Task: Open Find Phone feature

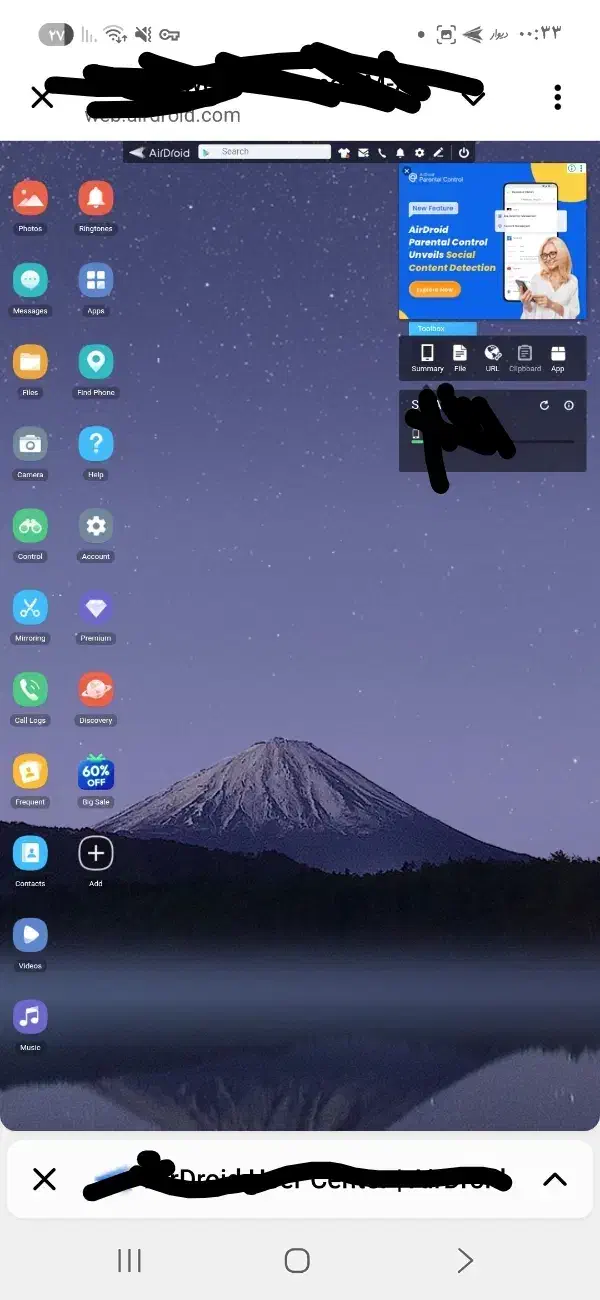Action: (96, 362)
